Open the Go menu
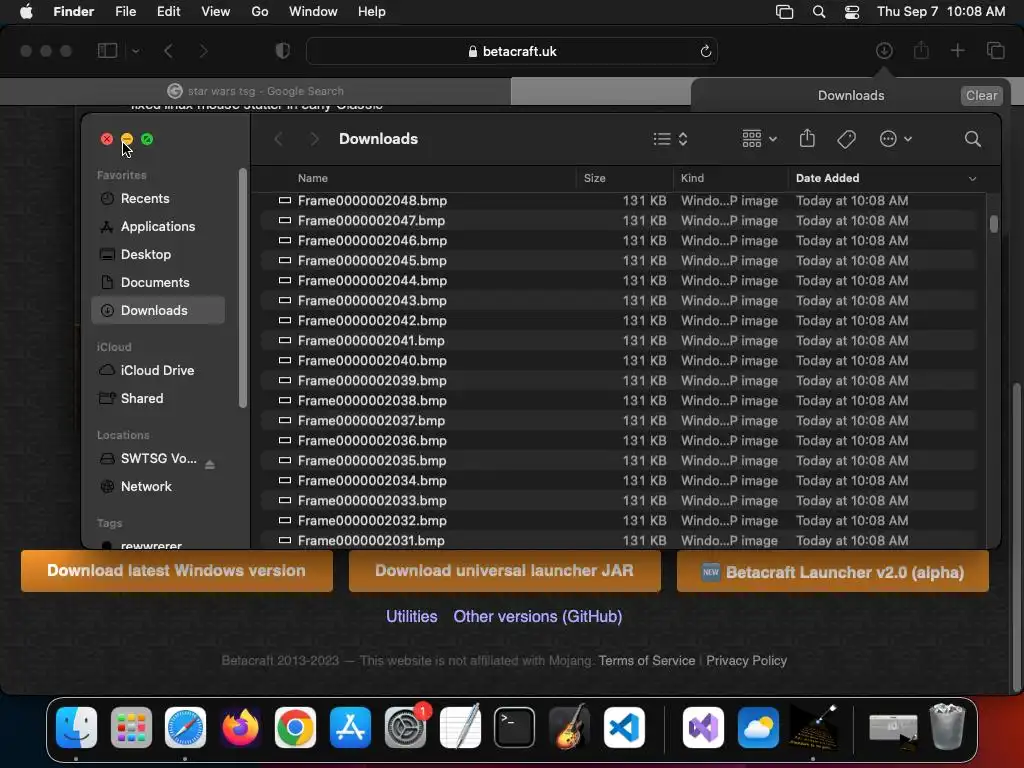The height and width of the screenshot is (768, 1024). [260, 12]
